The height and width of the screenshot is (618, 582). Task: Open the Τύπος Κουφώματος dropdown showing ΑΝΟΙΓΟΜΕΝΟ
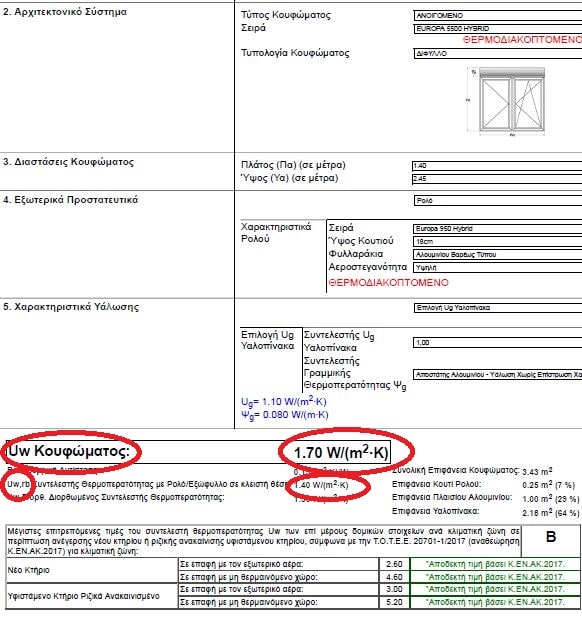pyautogui.click(x=498, y=16)
